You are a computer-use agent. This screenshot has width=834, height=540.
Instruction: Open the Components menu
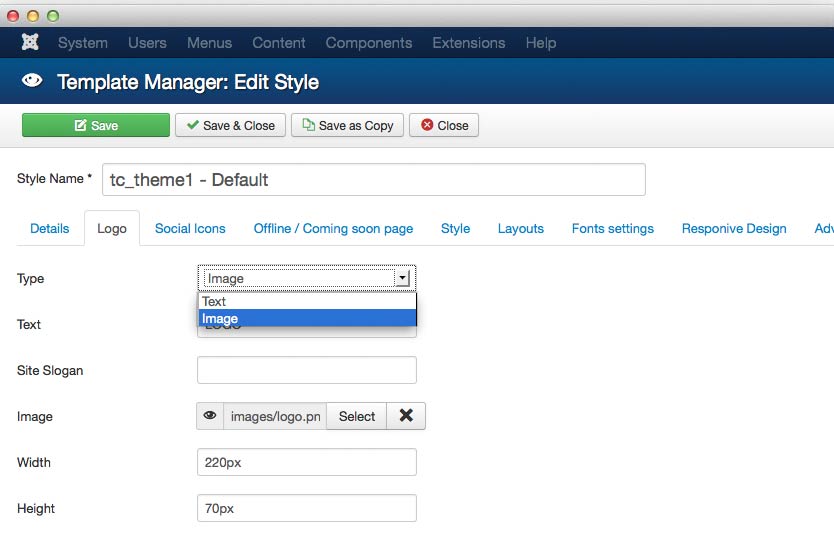coord(368,43)
